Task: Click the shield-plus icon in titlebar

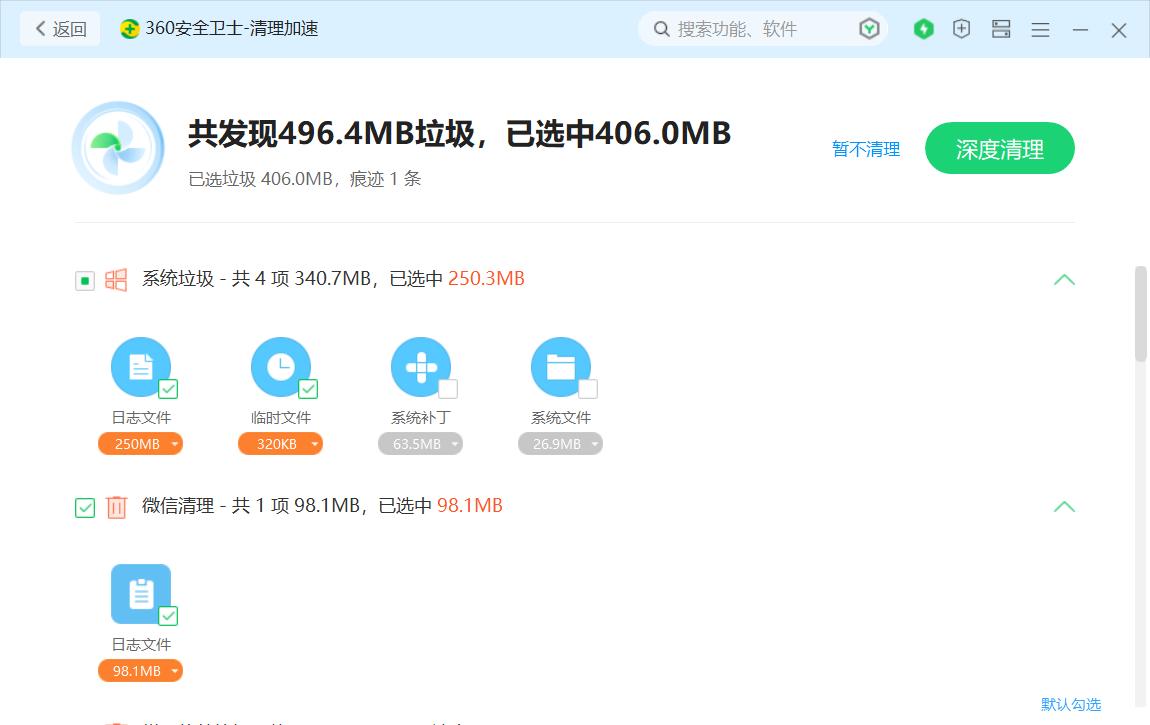Action: tap(961, 29)
